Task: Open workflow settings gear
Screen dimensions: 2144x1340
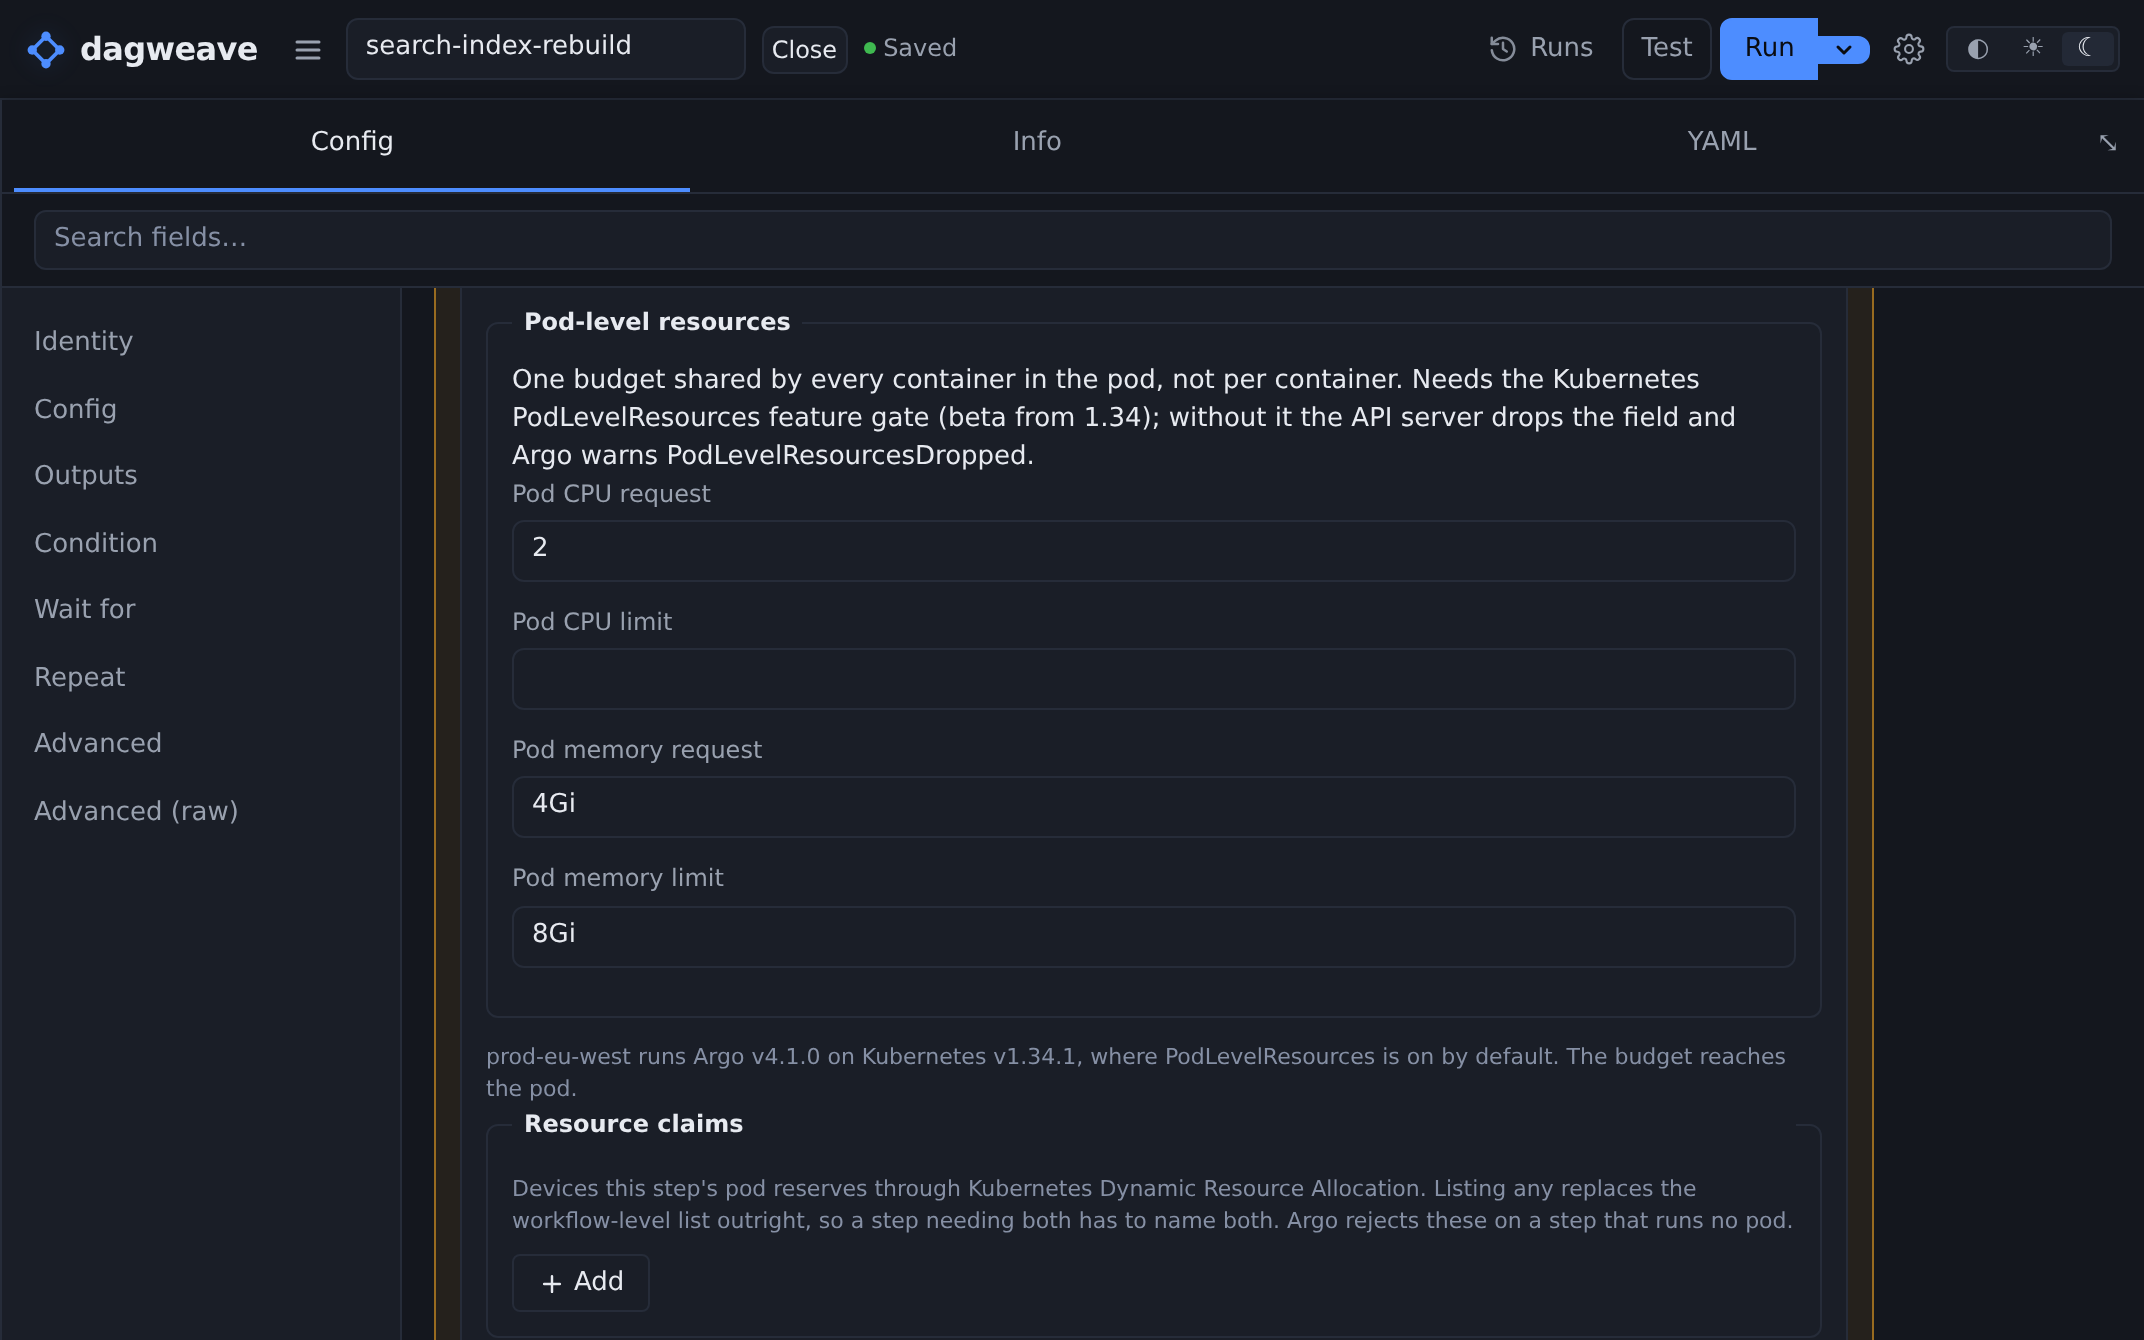Action: [1909, 49]
